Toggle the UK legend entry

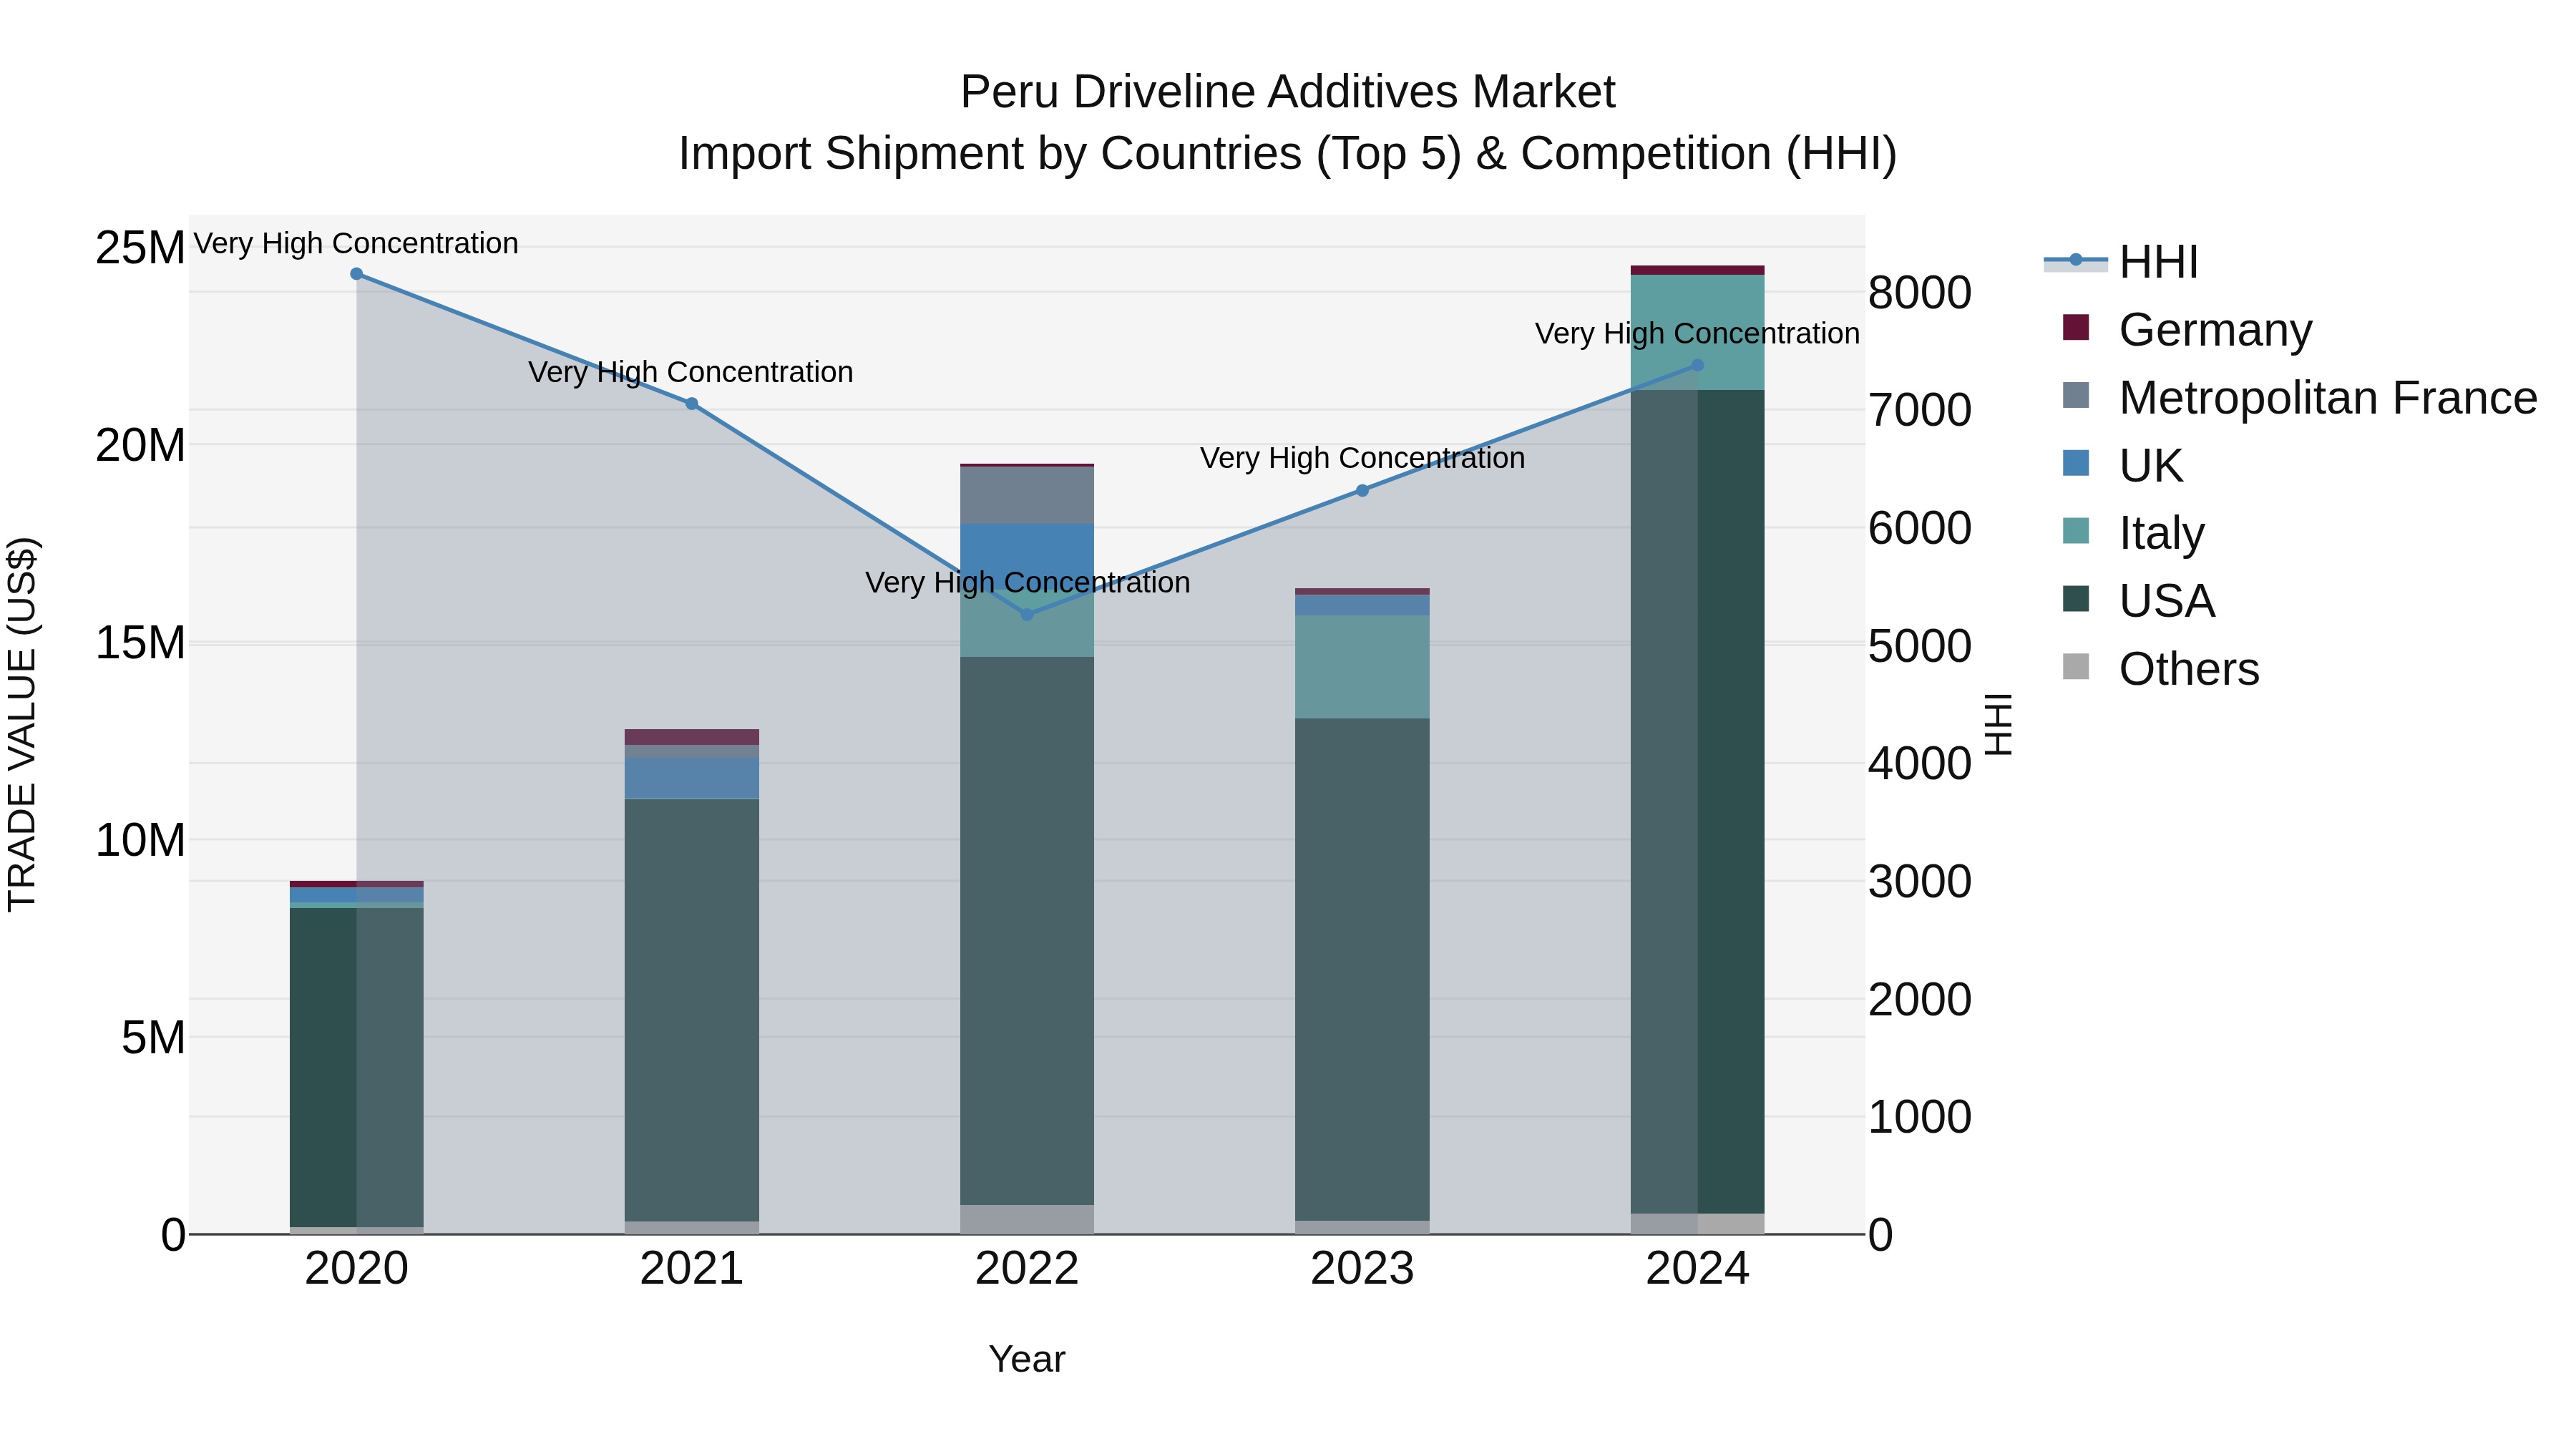[2122, 465]
